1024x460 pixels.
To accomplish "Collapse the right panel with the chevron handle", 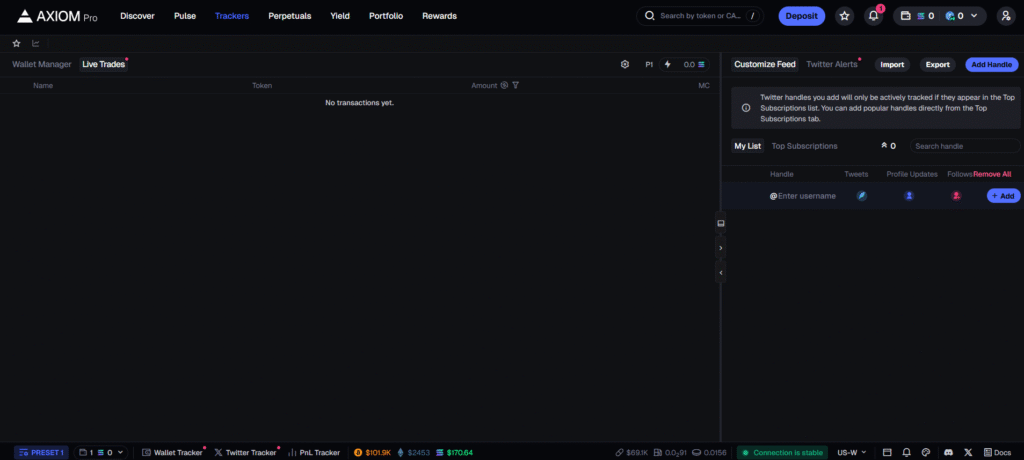I will 721,247.
